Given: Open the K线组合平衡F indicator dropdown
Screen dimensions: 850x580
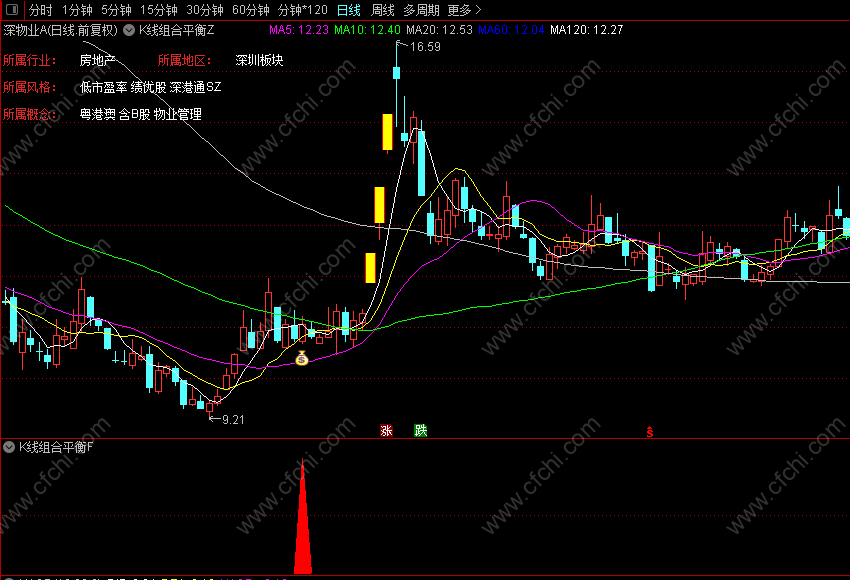Looking at the screenshot, I should tap(9, 447).
